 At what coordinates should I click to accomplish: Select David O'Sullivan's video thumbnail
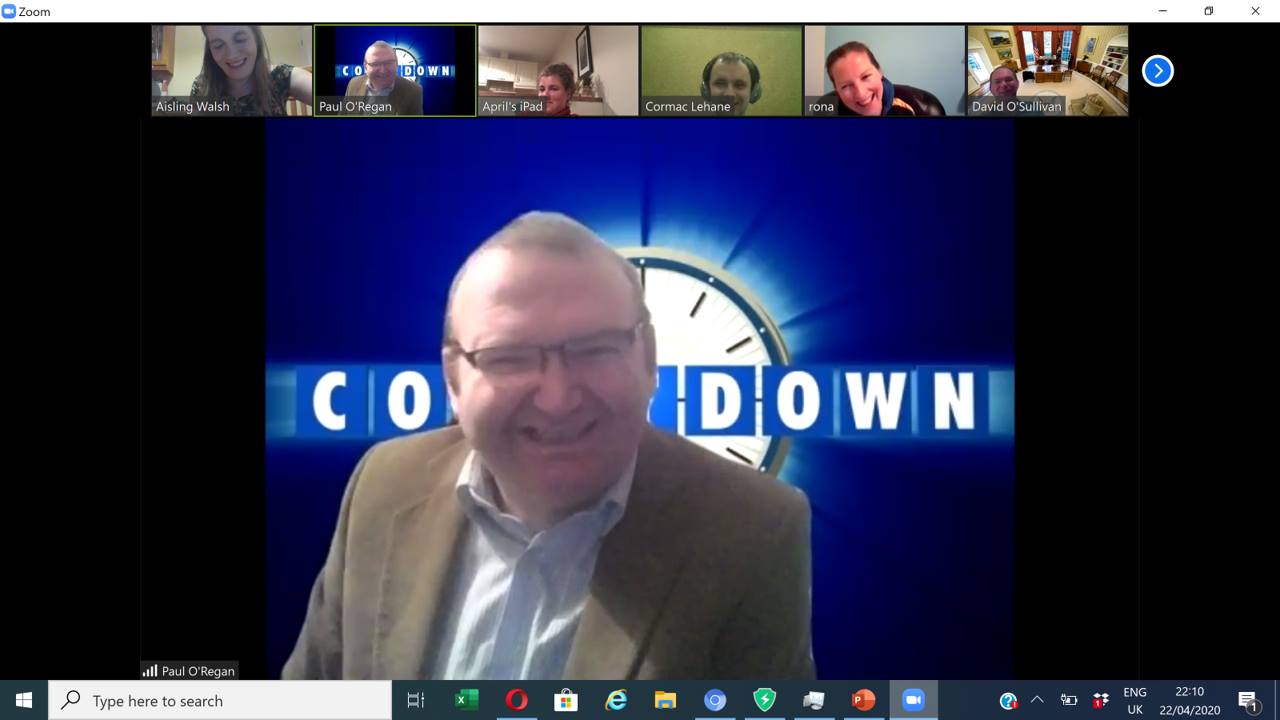pyautogui.click(x=1047, y=70)
